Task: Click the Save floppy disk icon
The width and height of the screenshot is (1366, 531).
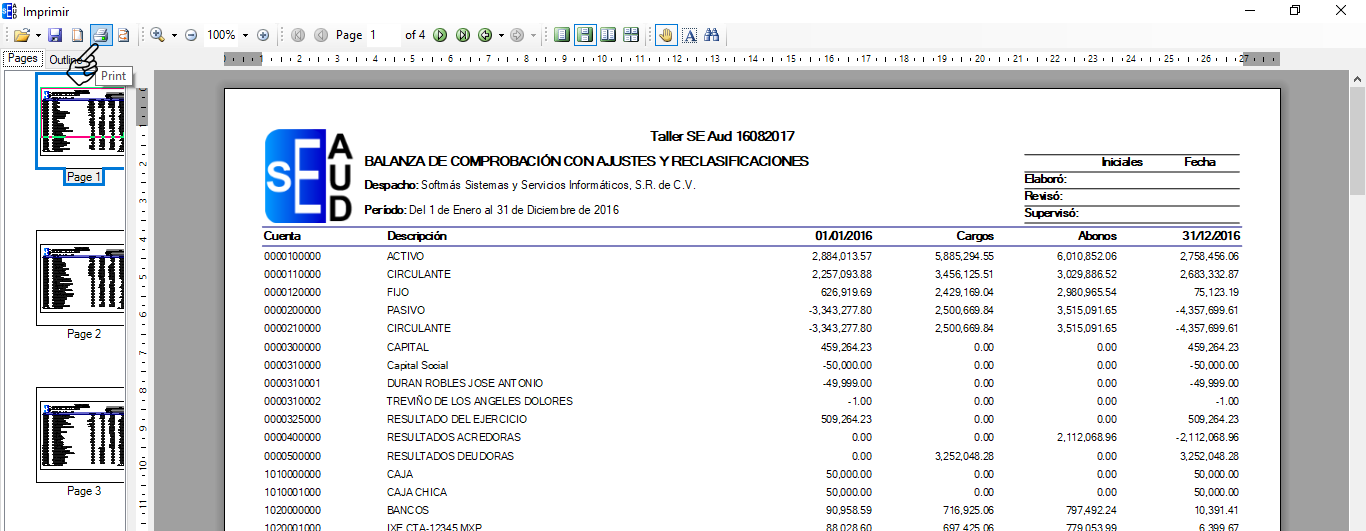Action: click(55, 35)
